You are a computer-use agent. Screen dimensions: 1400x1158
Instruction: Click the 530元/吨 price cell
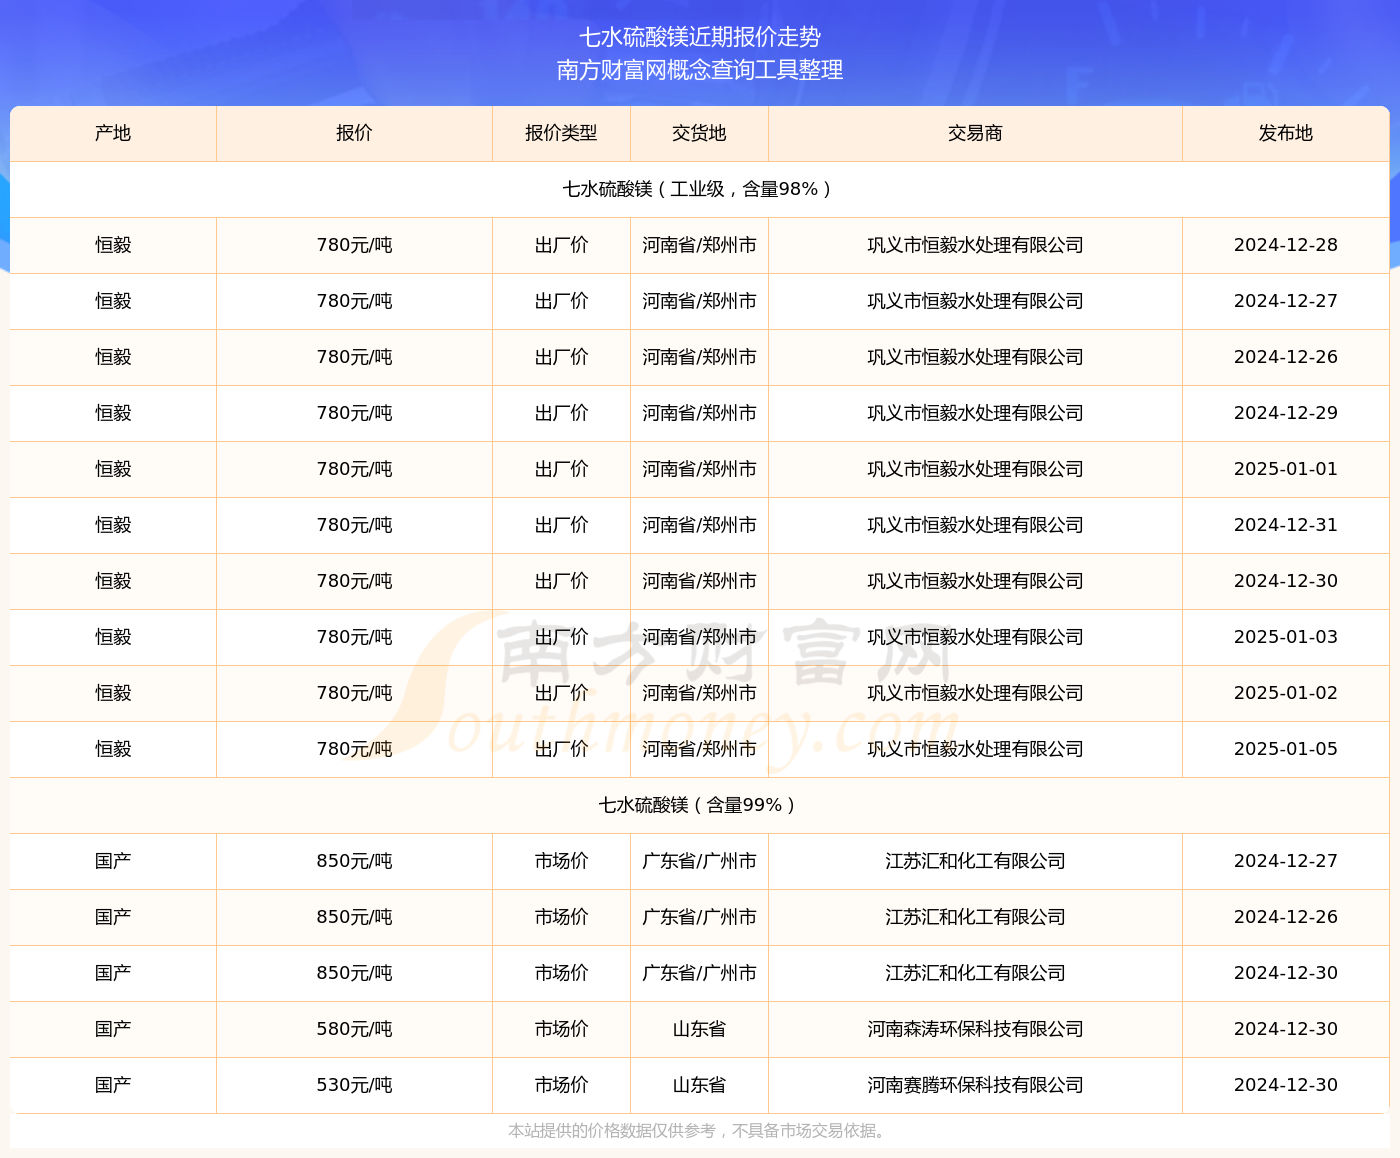point(354,1085)
